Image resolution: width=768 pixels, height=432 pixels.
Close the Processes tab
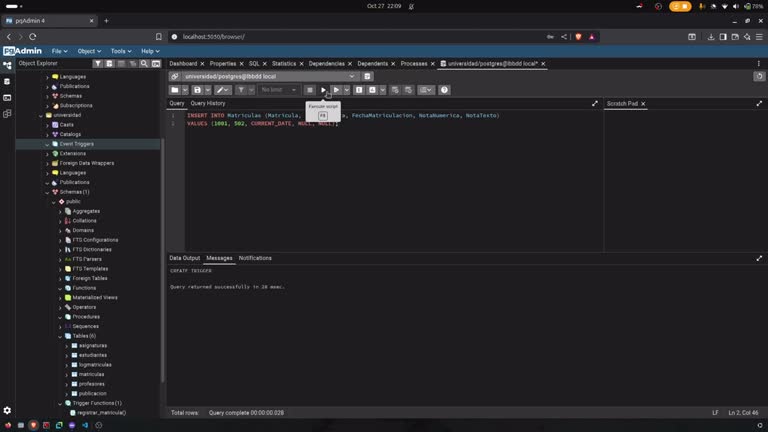(432, 64)
